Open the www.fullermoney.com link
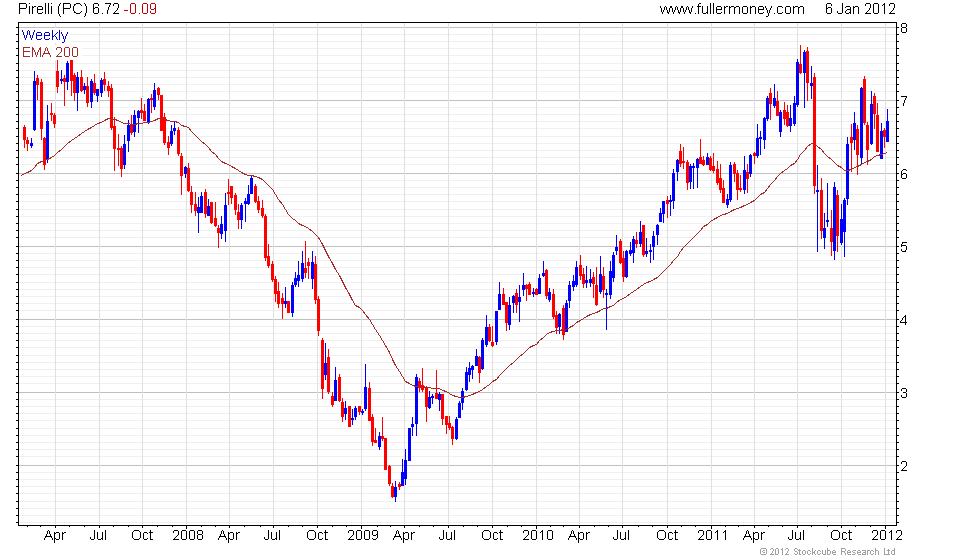This screenshot has height=560, width=980. tap(732, 9)
